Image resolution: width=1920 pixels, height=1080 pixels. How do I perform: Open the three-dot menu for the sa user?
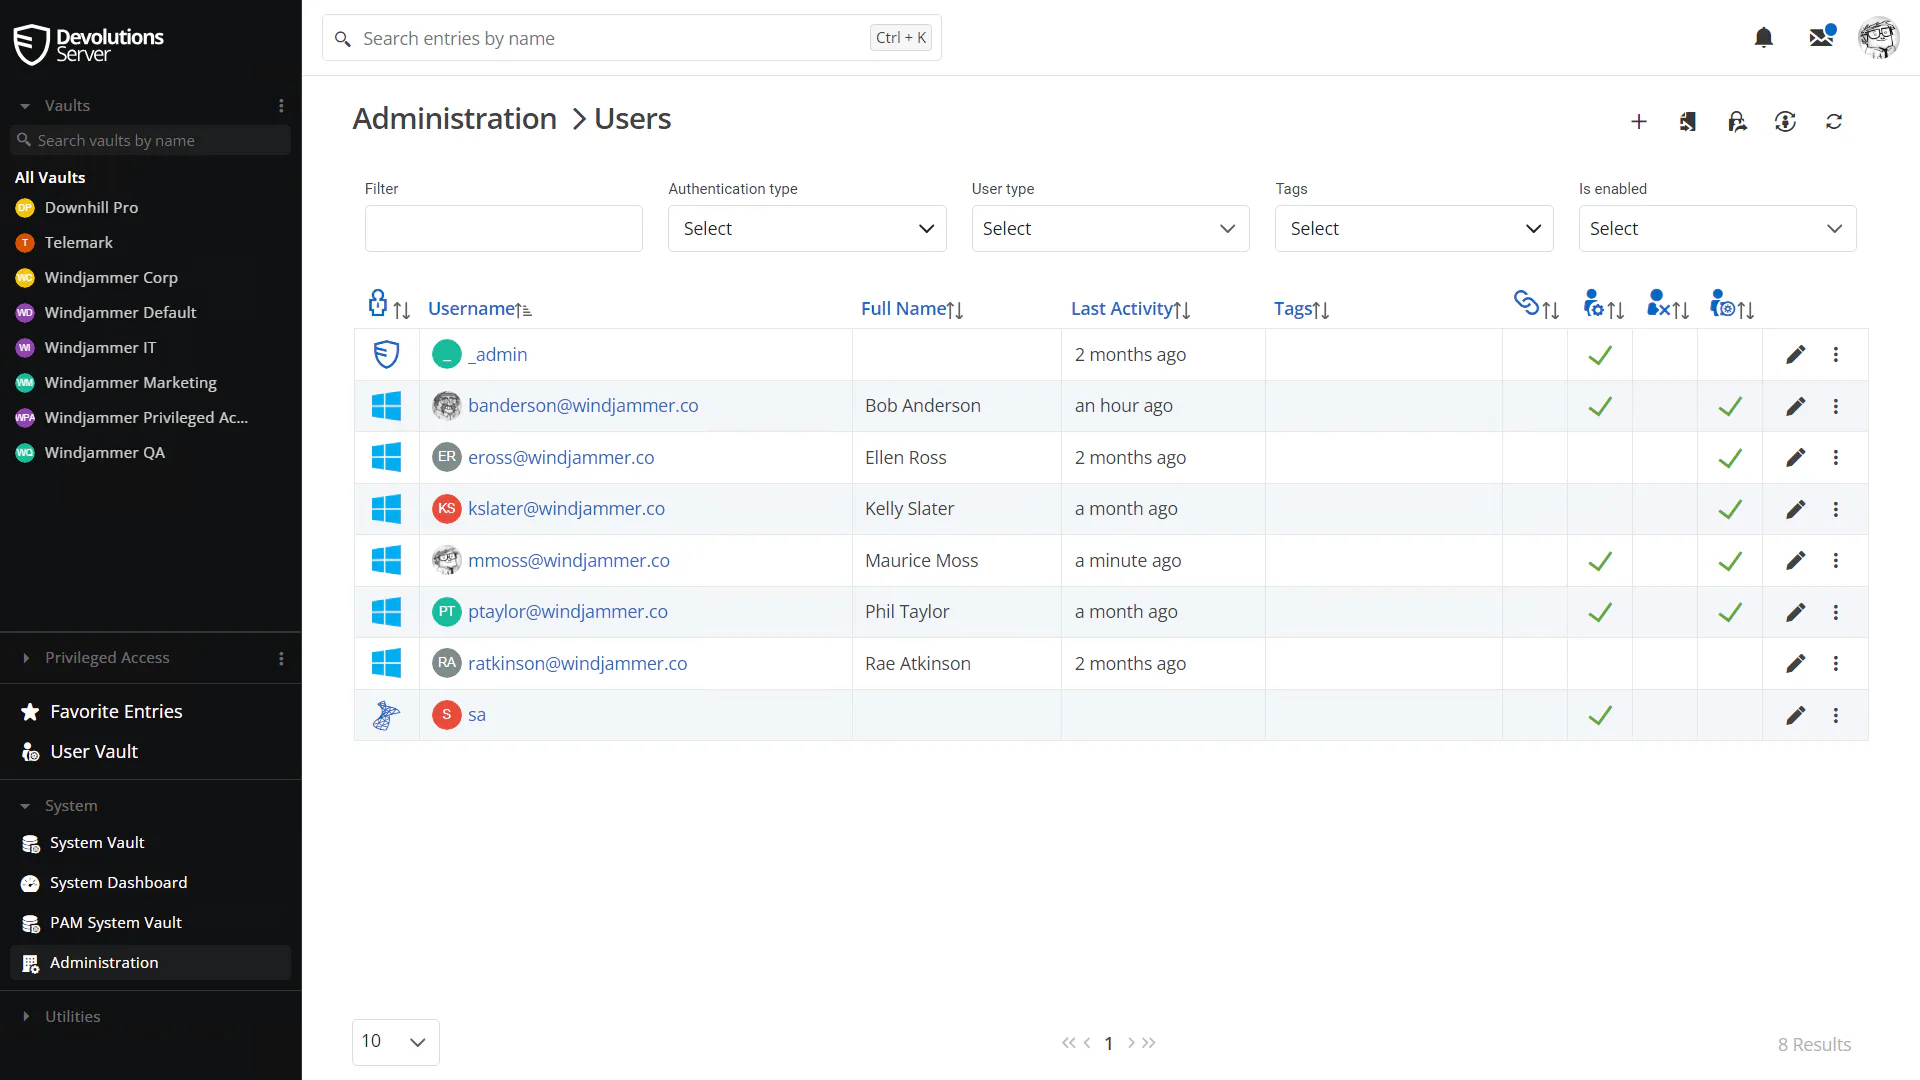pyautogui.click(x=1836, y=716)
